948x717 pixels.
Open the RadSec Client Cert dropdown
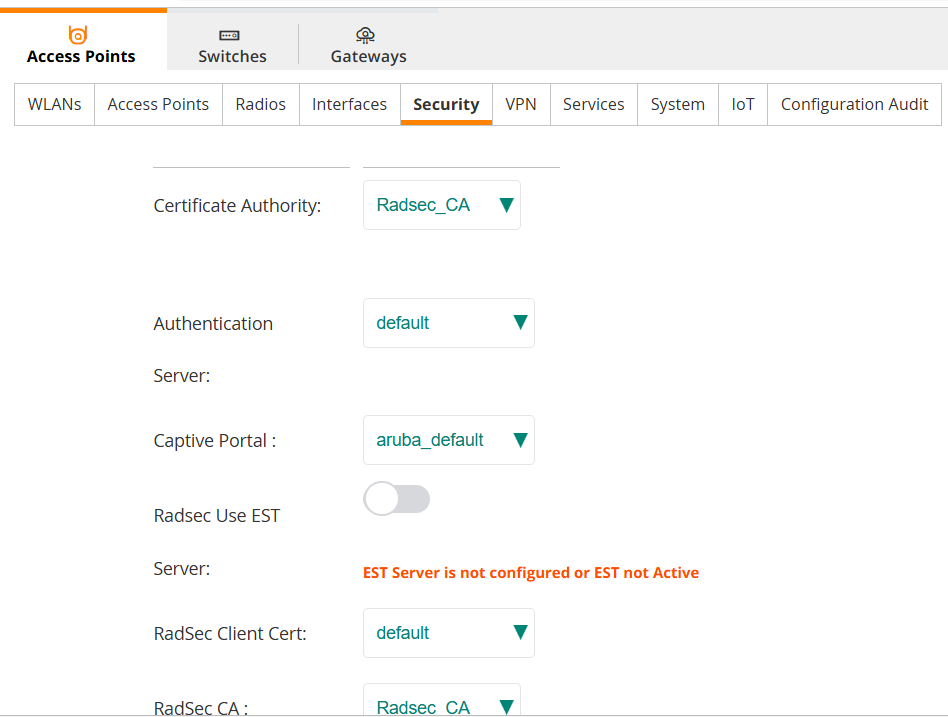click(449, 633)
